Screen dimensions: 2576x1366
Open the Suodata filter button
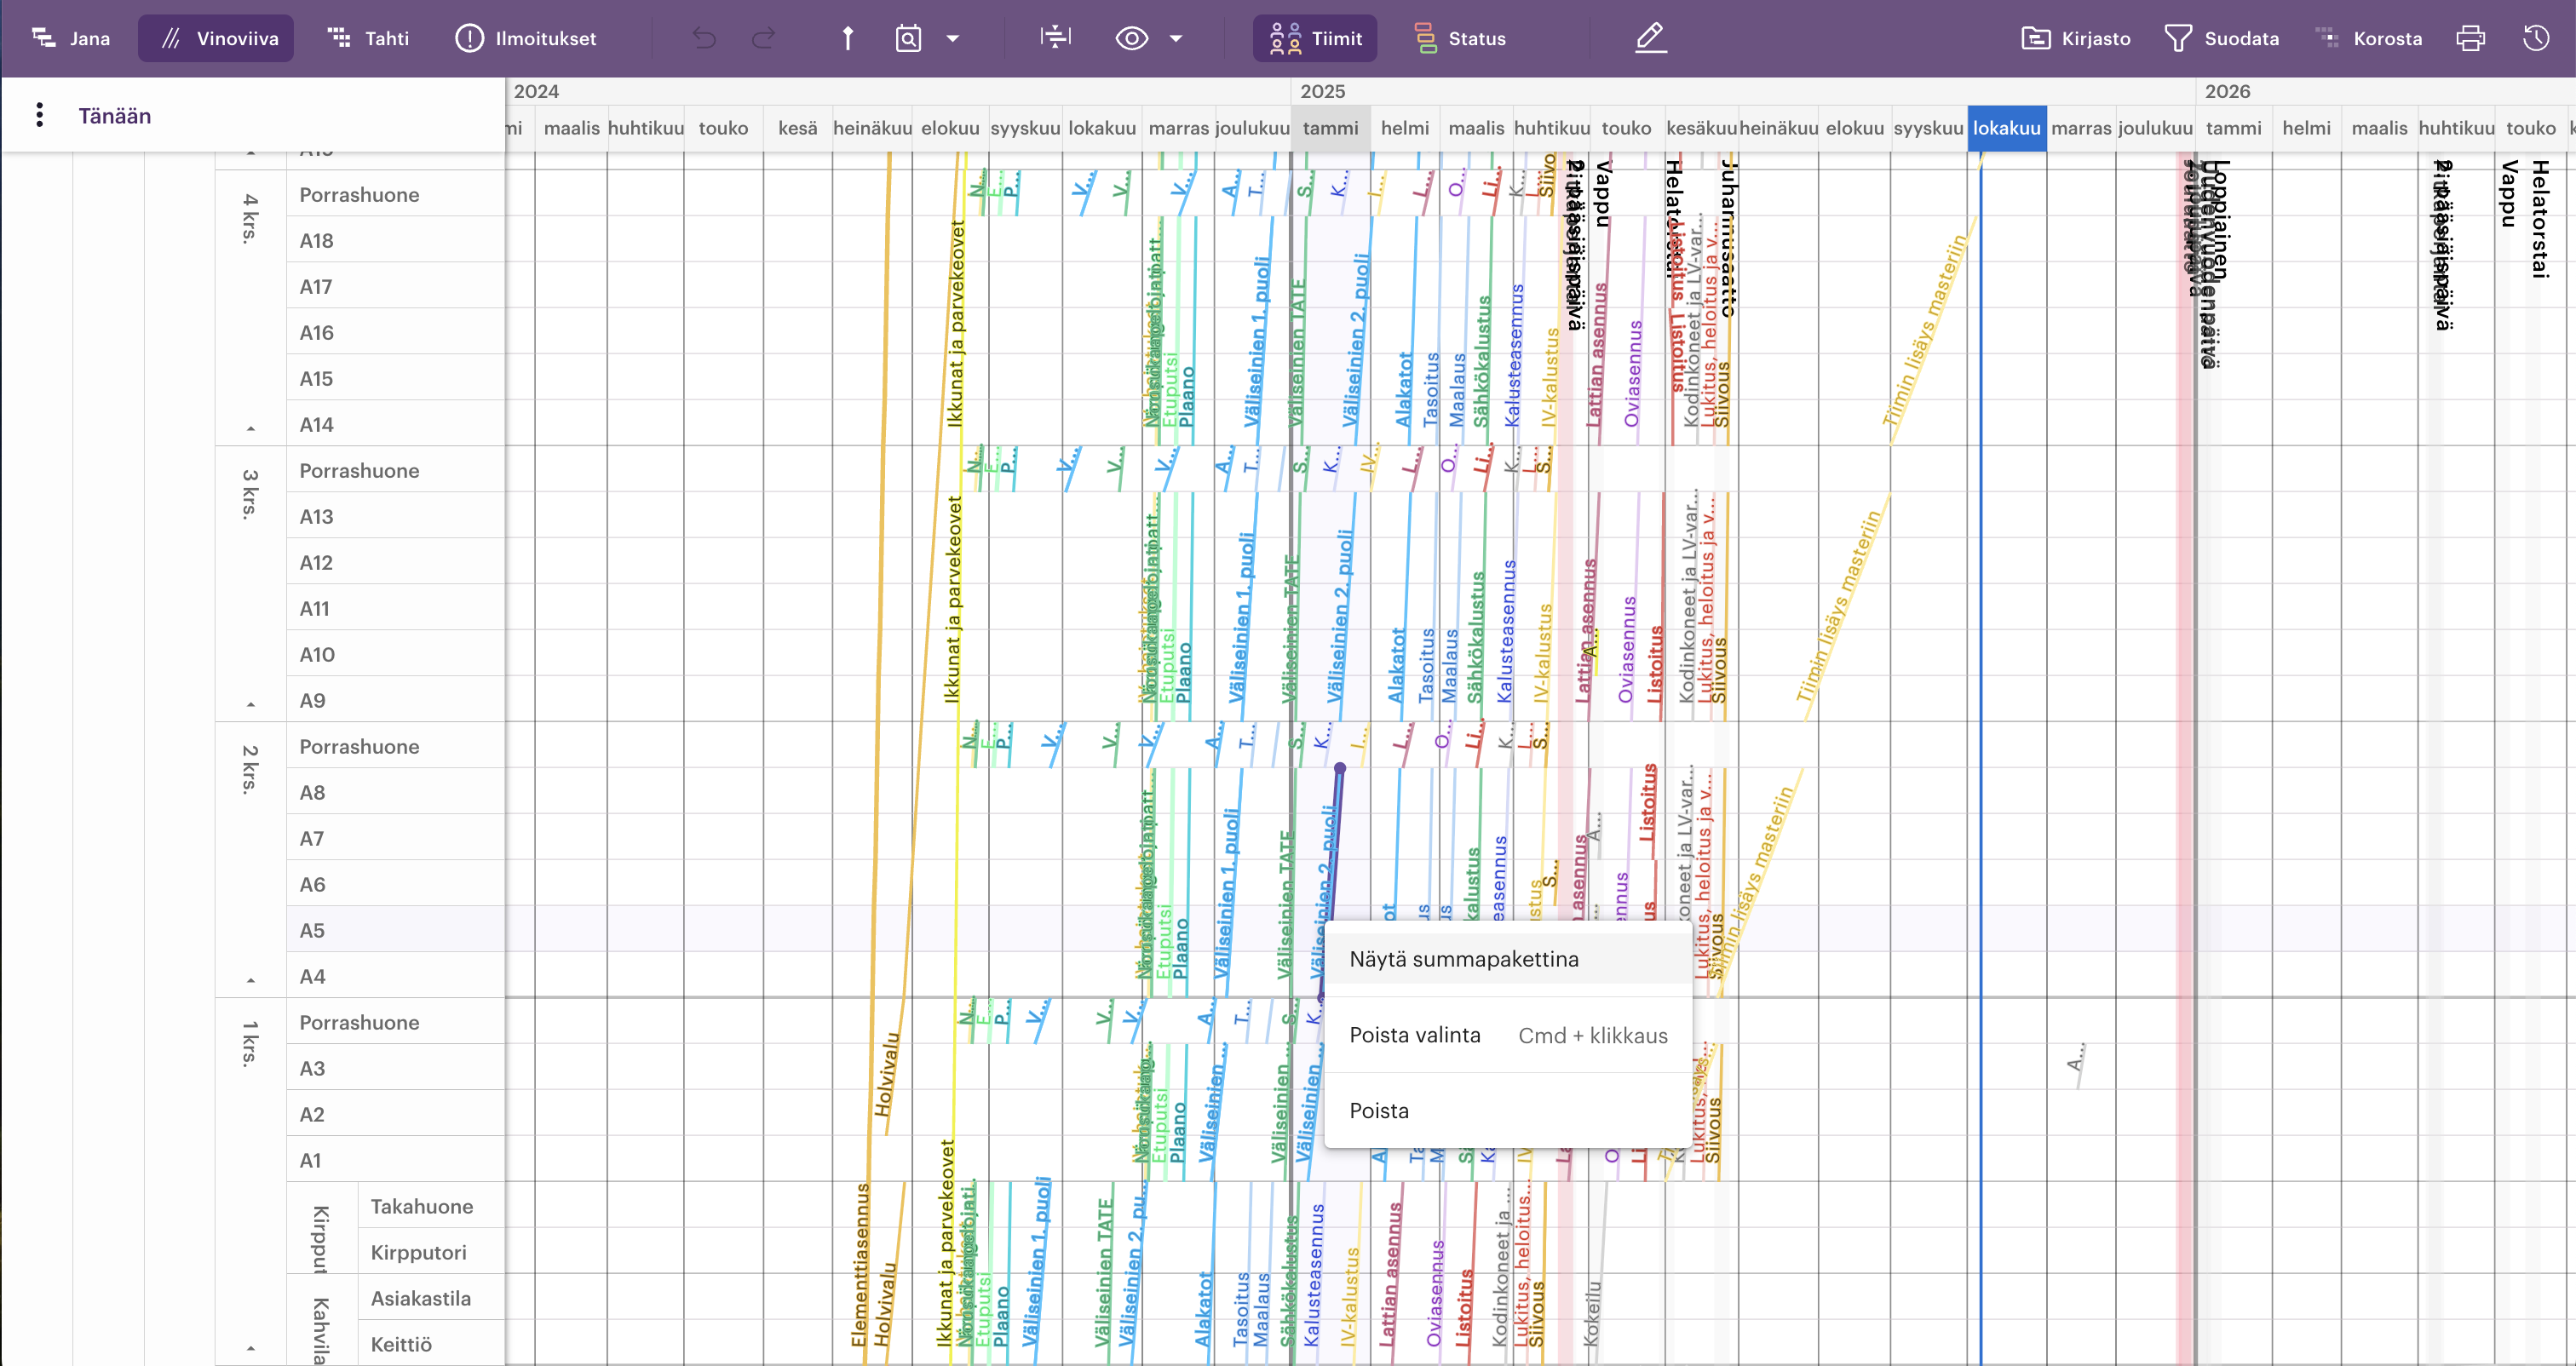click(2221, 38)
